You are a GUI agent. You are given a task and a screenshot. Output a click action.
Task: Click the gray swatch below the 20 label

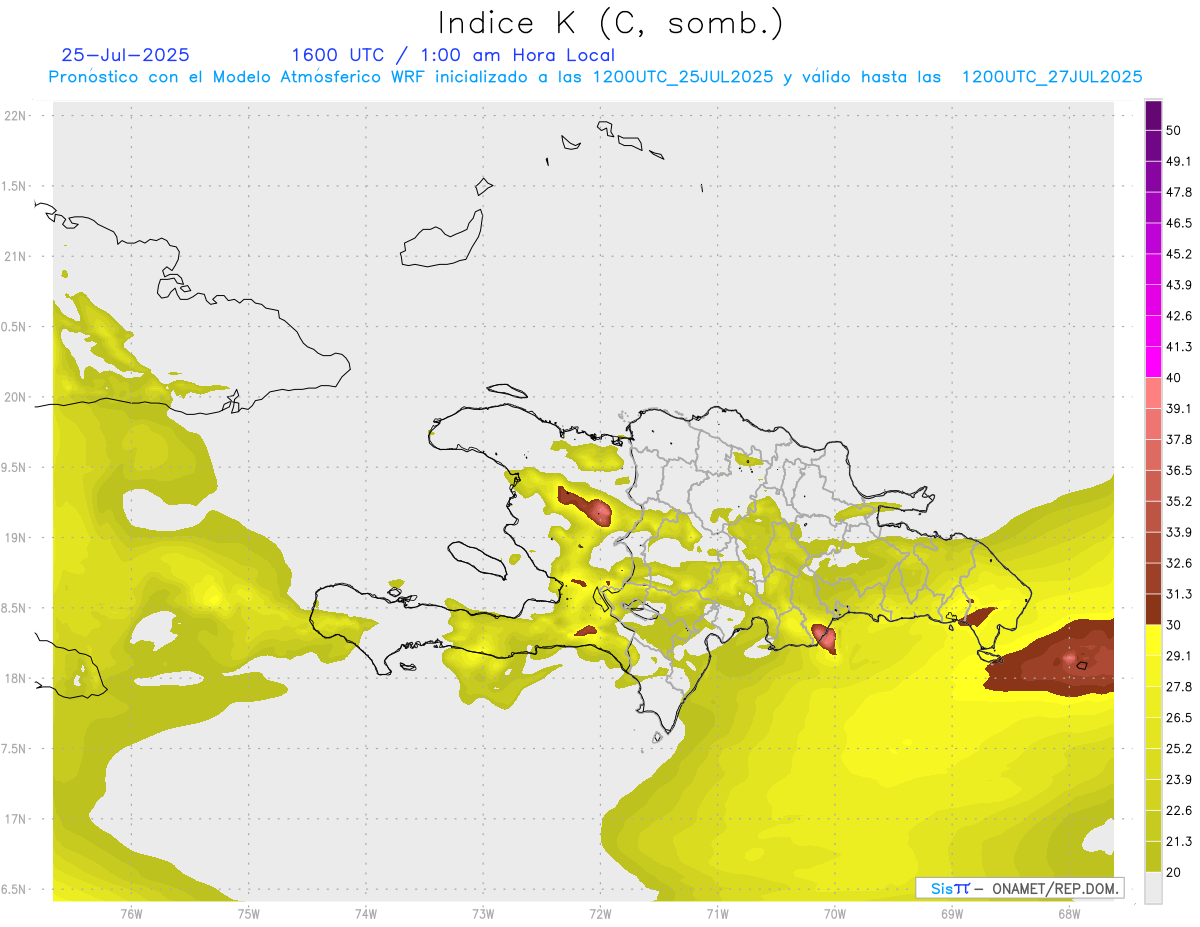[x=1153, y=888]
